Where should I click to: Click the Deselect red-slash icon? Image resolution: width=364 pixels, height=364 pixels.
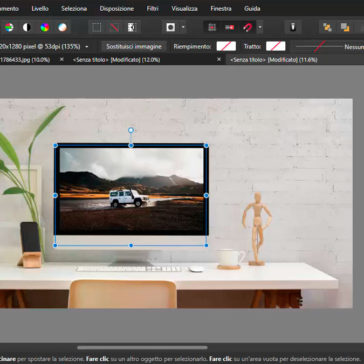[x=114, y=27]
